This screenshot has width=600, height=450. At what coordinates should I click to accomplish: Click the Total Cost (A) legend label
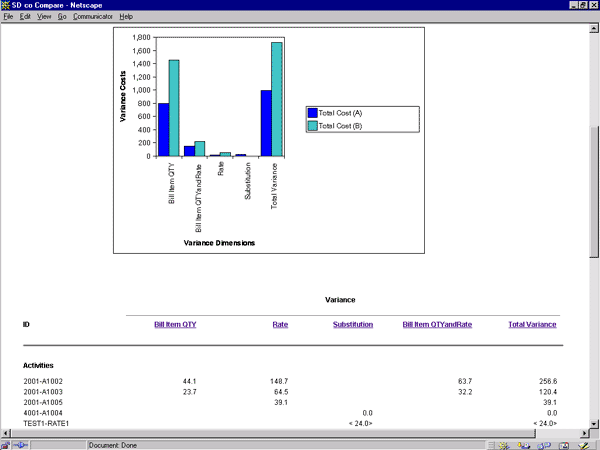340,113
